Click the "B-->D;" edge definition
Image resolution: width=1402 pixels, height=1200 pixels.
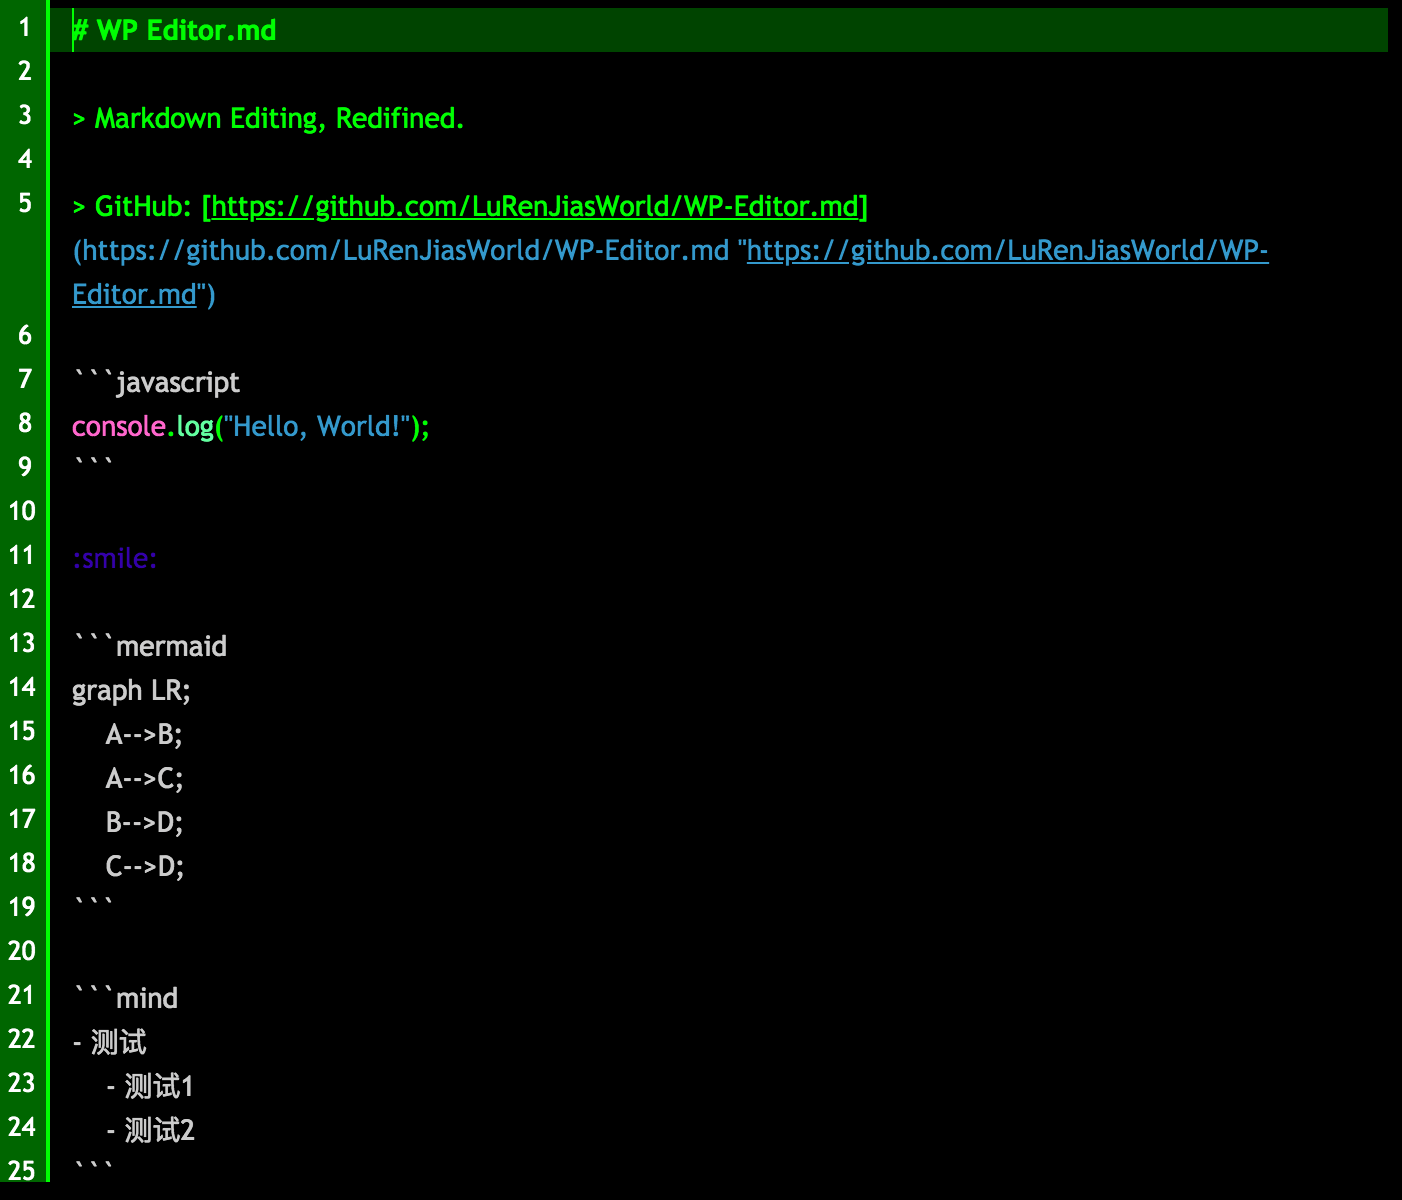click(x=144, y=822)
